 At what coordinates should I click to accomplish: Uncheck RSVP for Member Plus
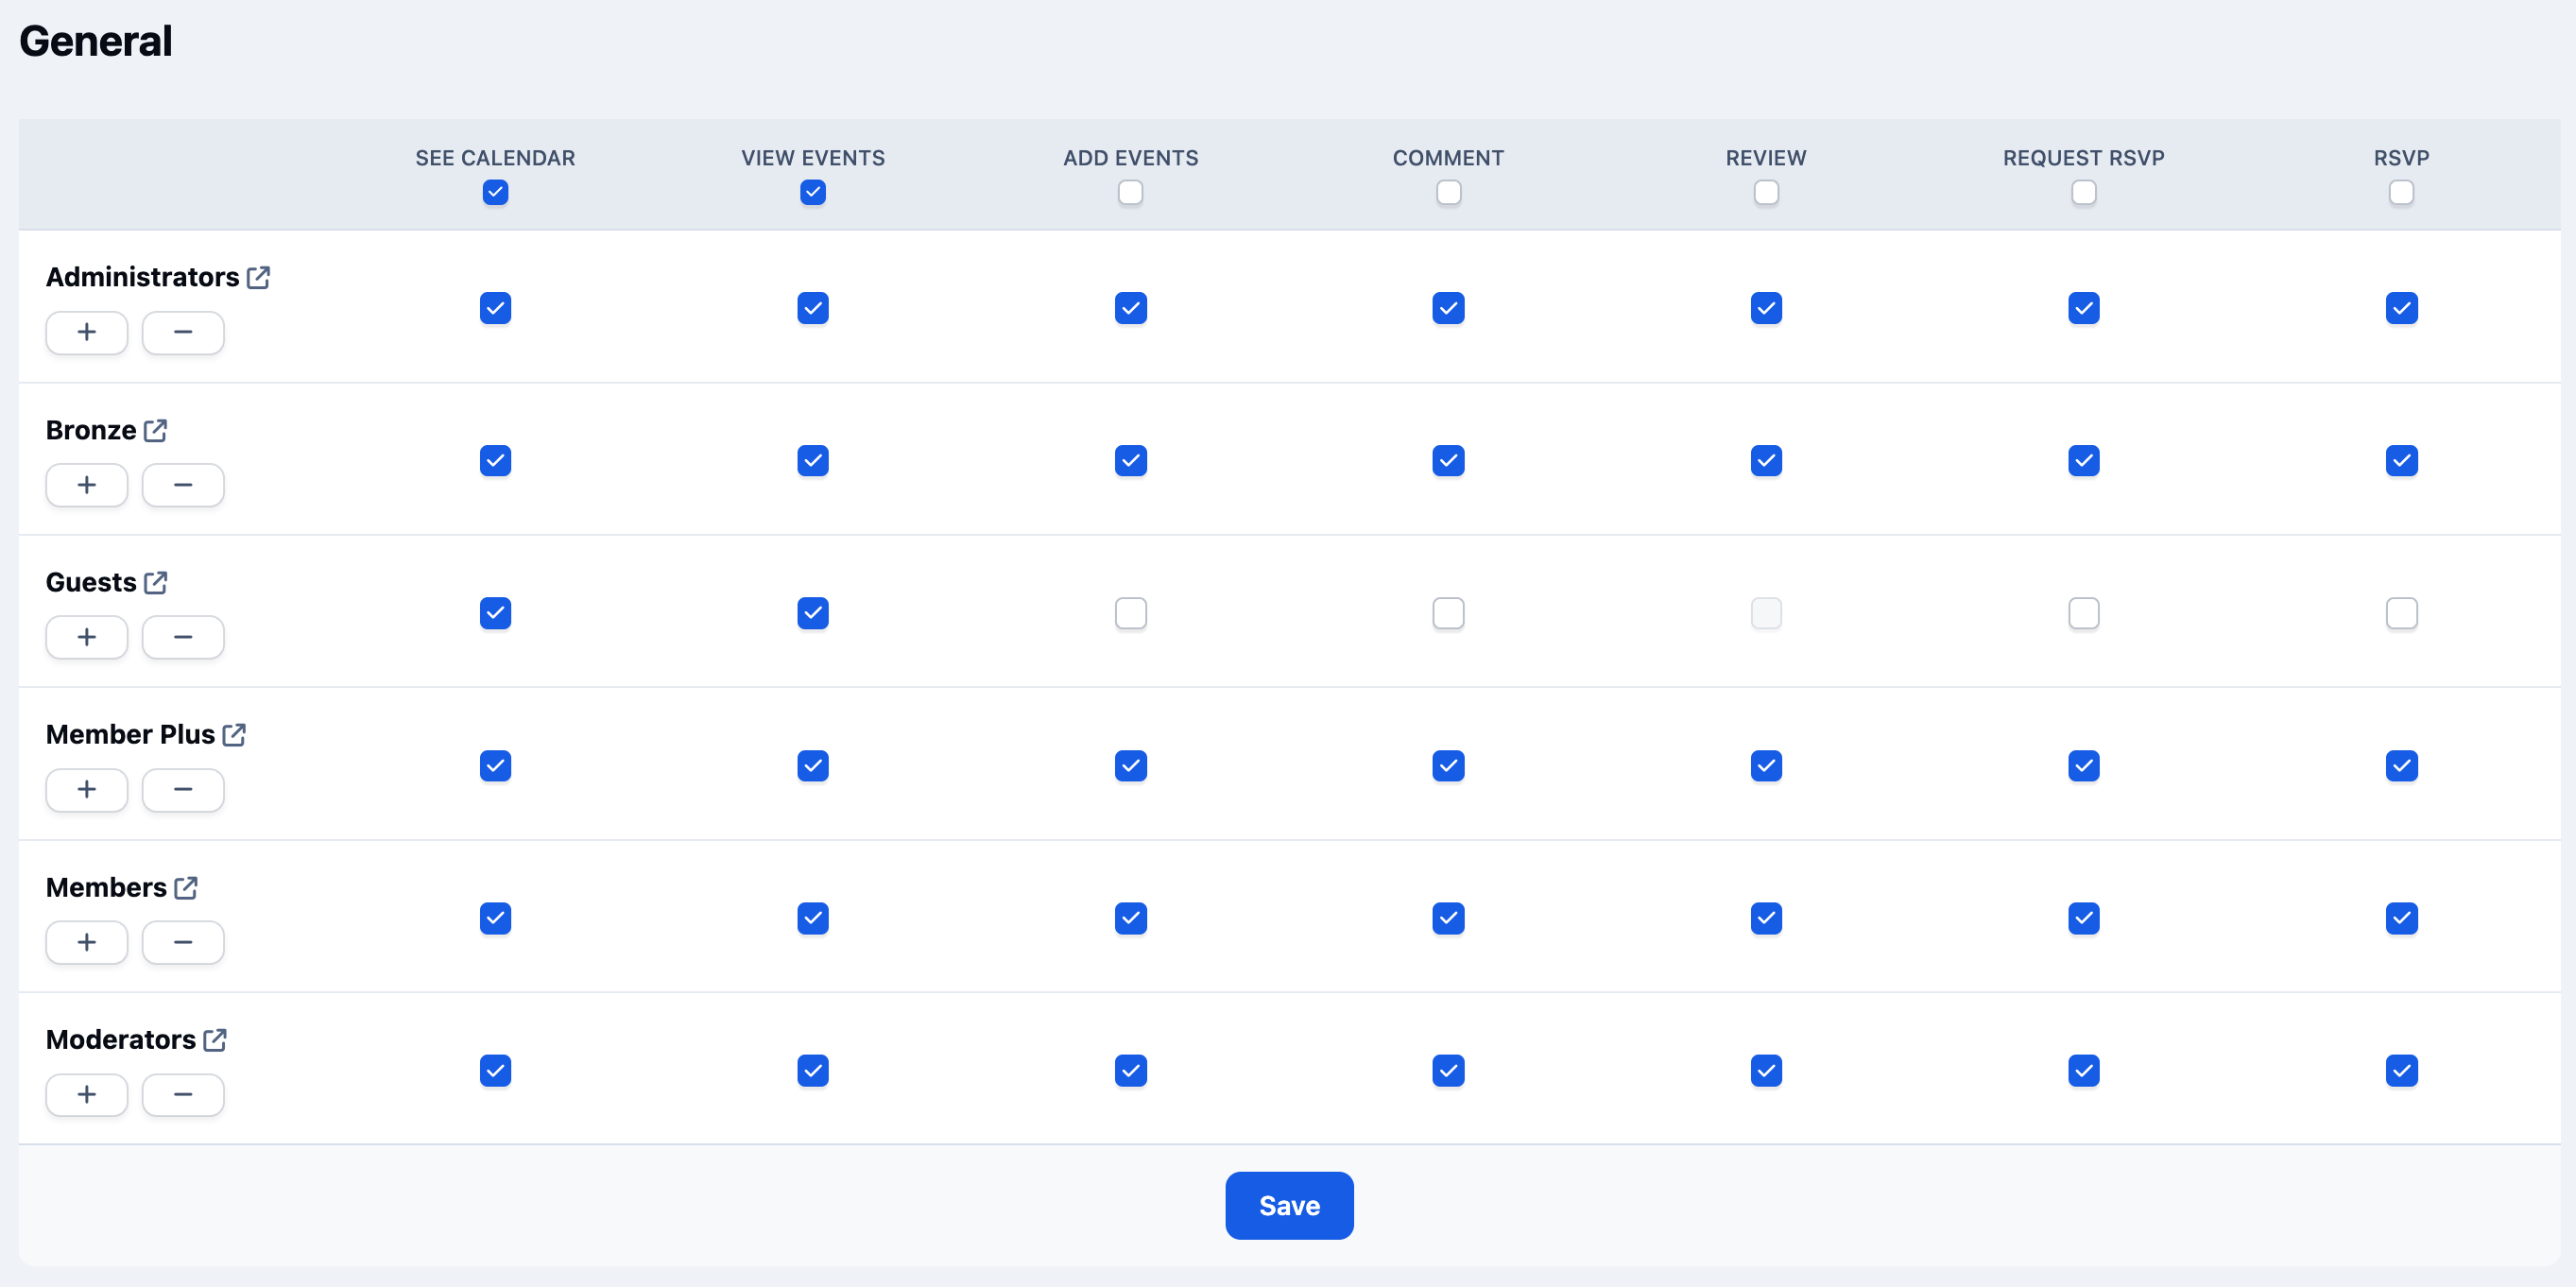coord(2401,766)
